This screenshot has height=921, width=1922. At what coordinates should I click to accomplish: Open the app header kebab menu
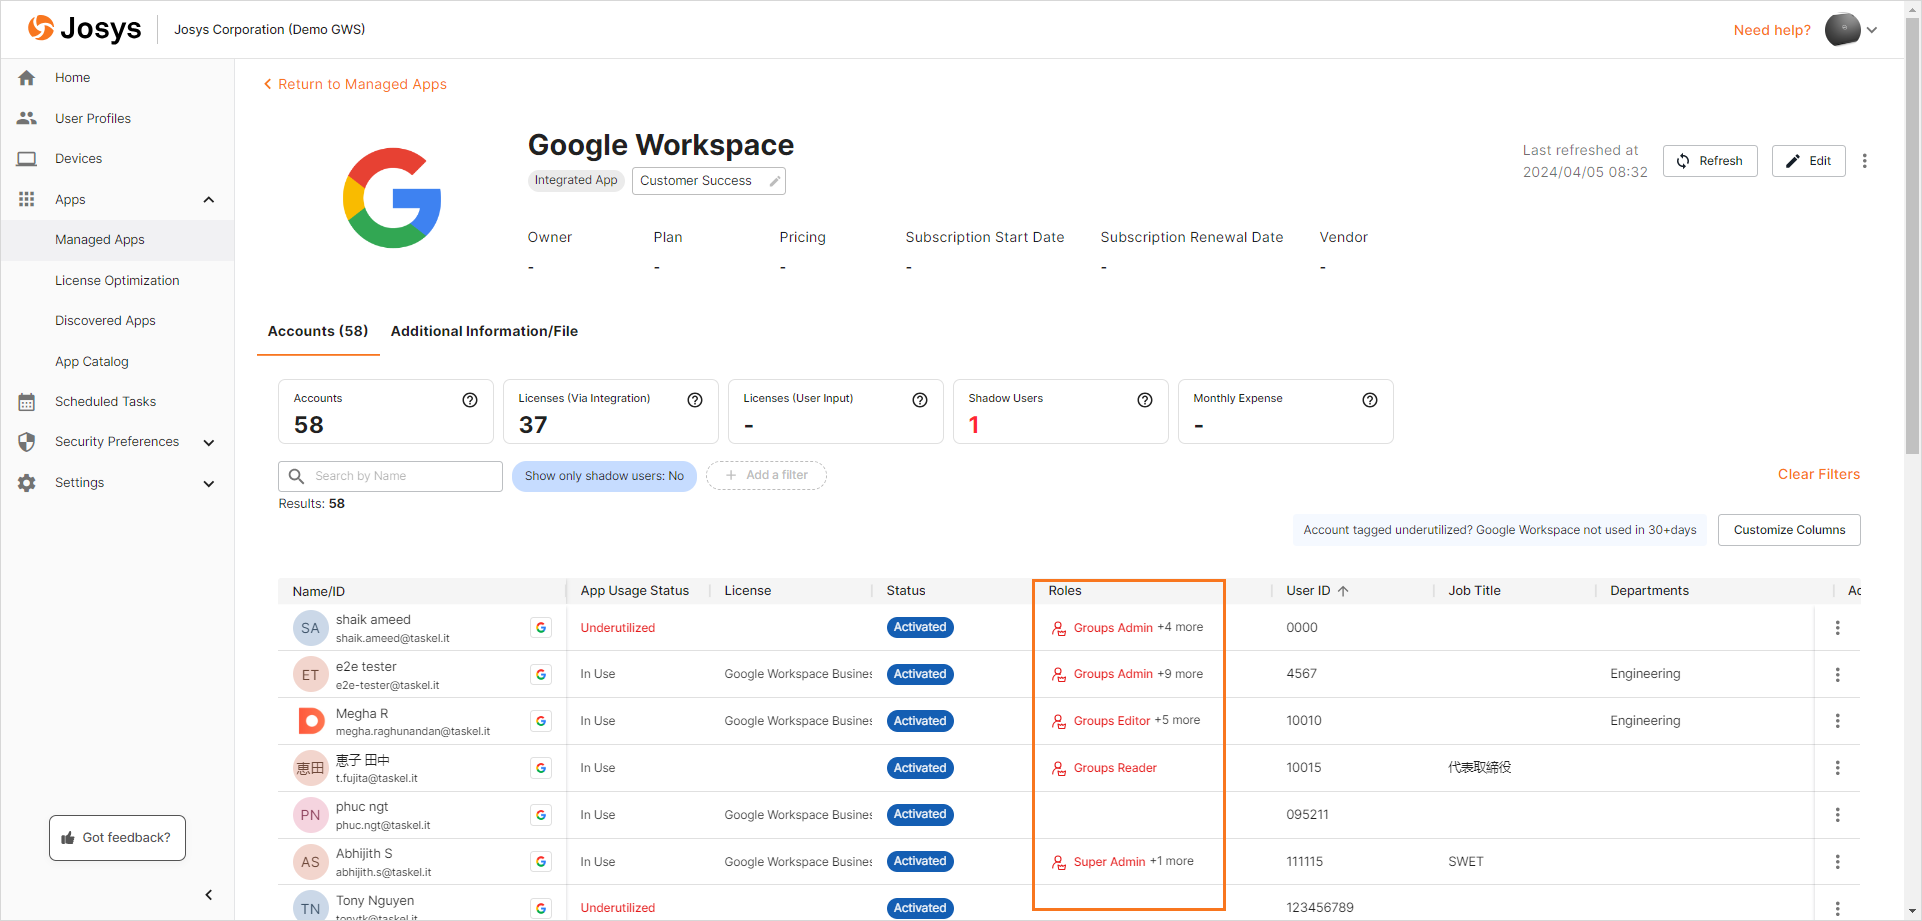(x=1864, y=161)
